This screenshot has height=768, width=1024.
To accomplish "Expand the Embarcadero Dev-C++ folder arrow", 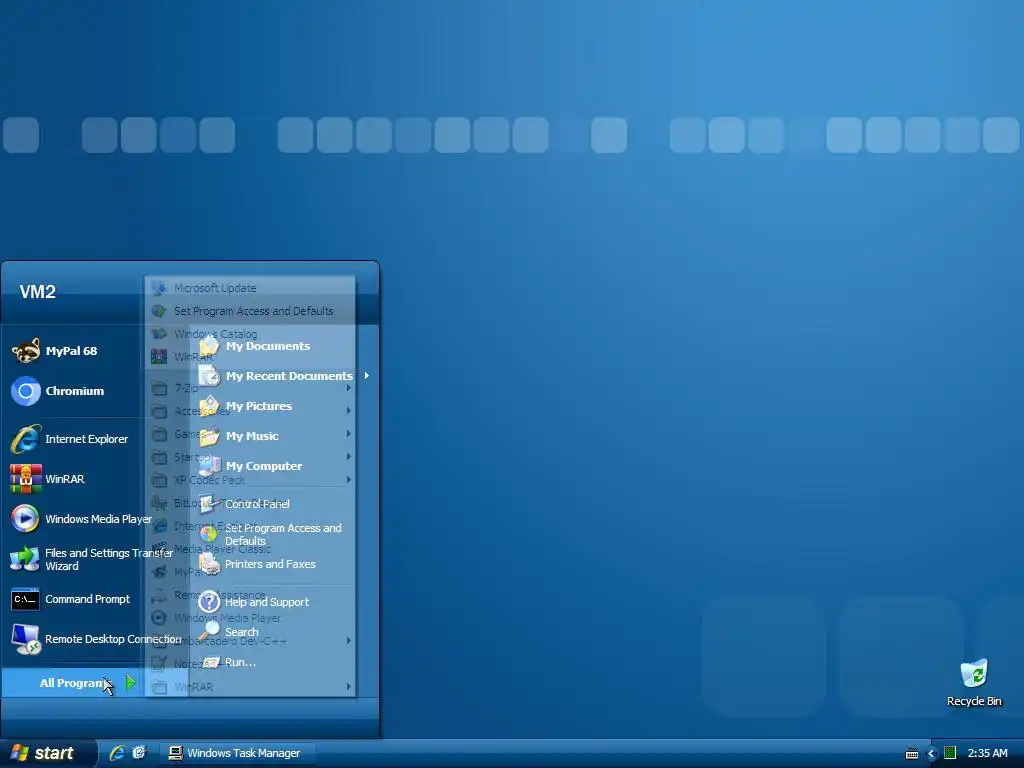I will pos(349,641).
